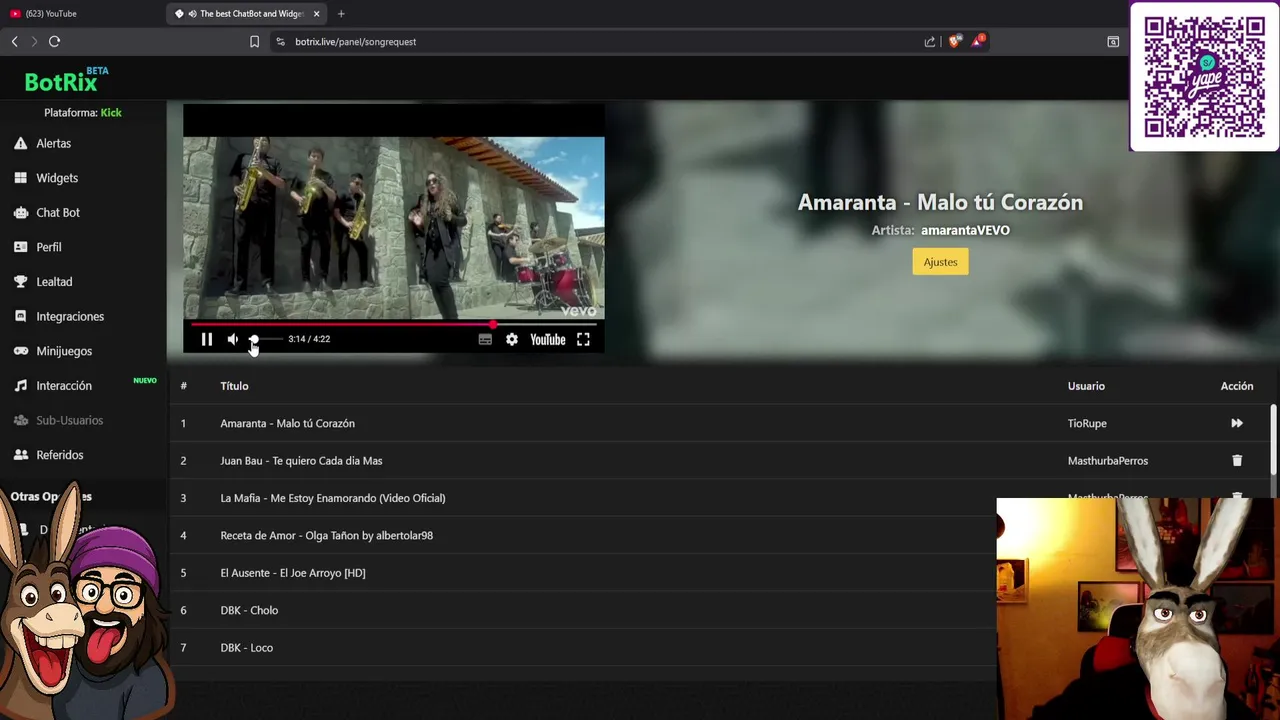Skip current song Amaranta with forward icon
Image resolution: width=1280 pixels, height=720 pixels.
1237,423
